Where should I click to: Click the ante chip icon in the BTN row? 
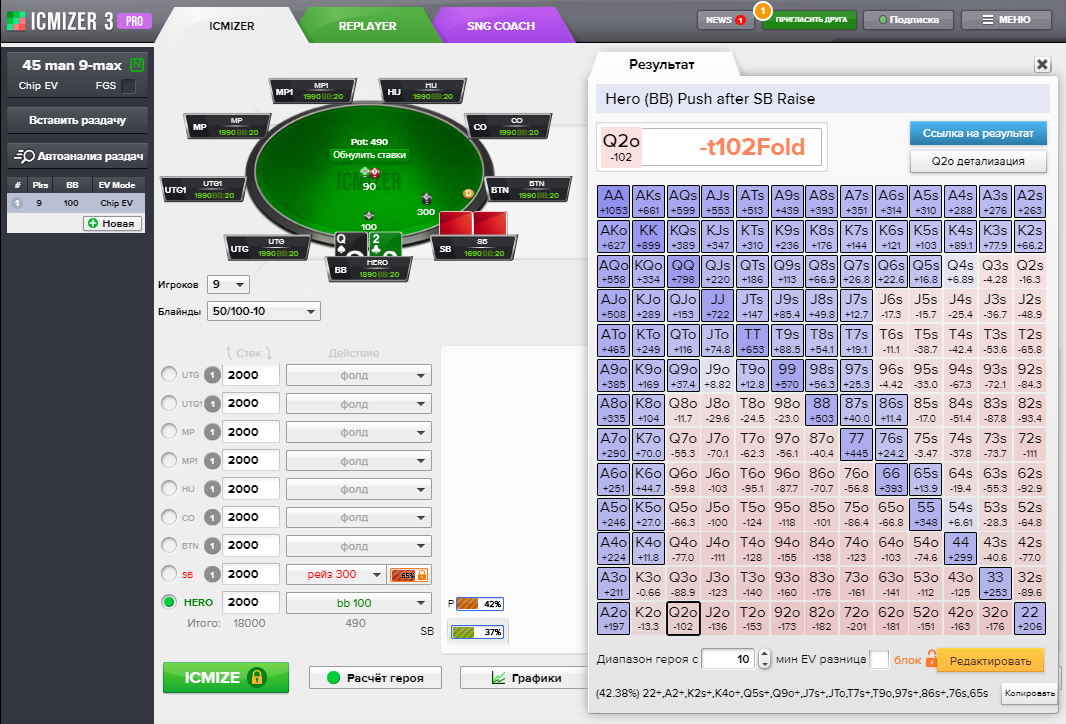[x=212, y=545]
